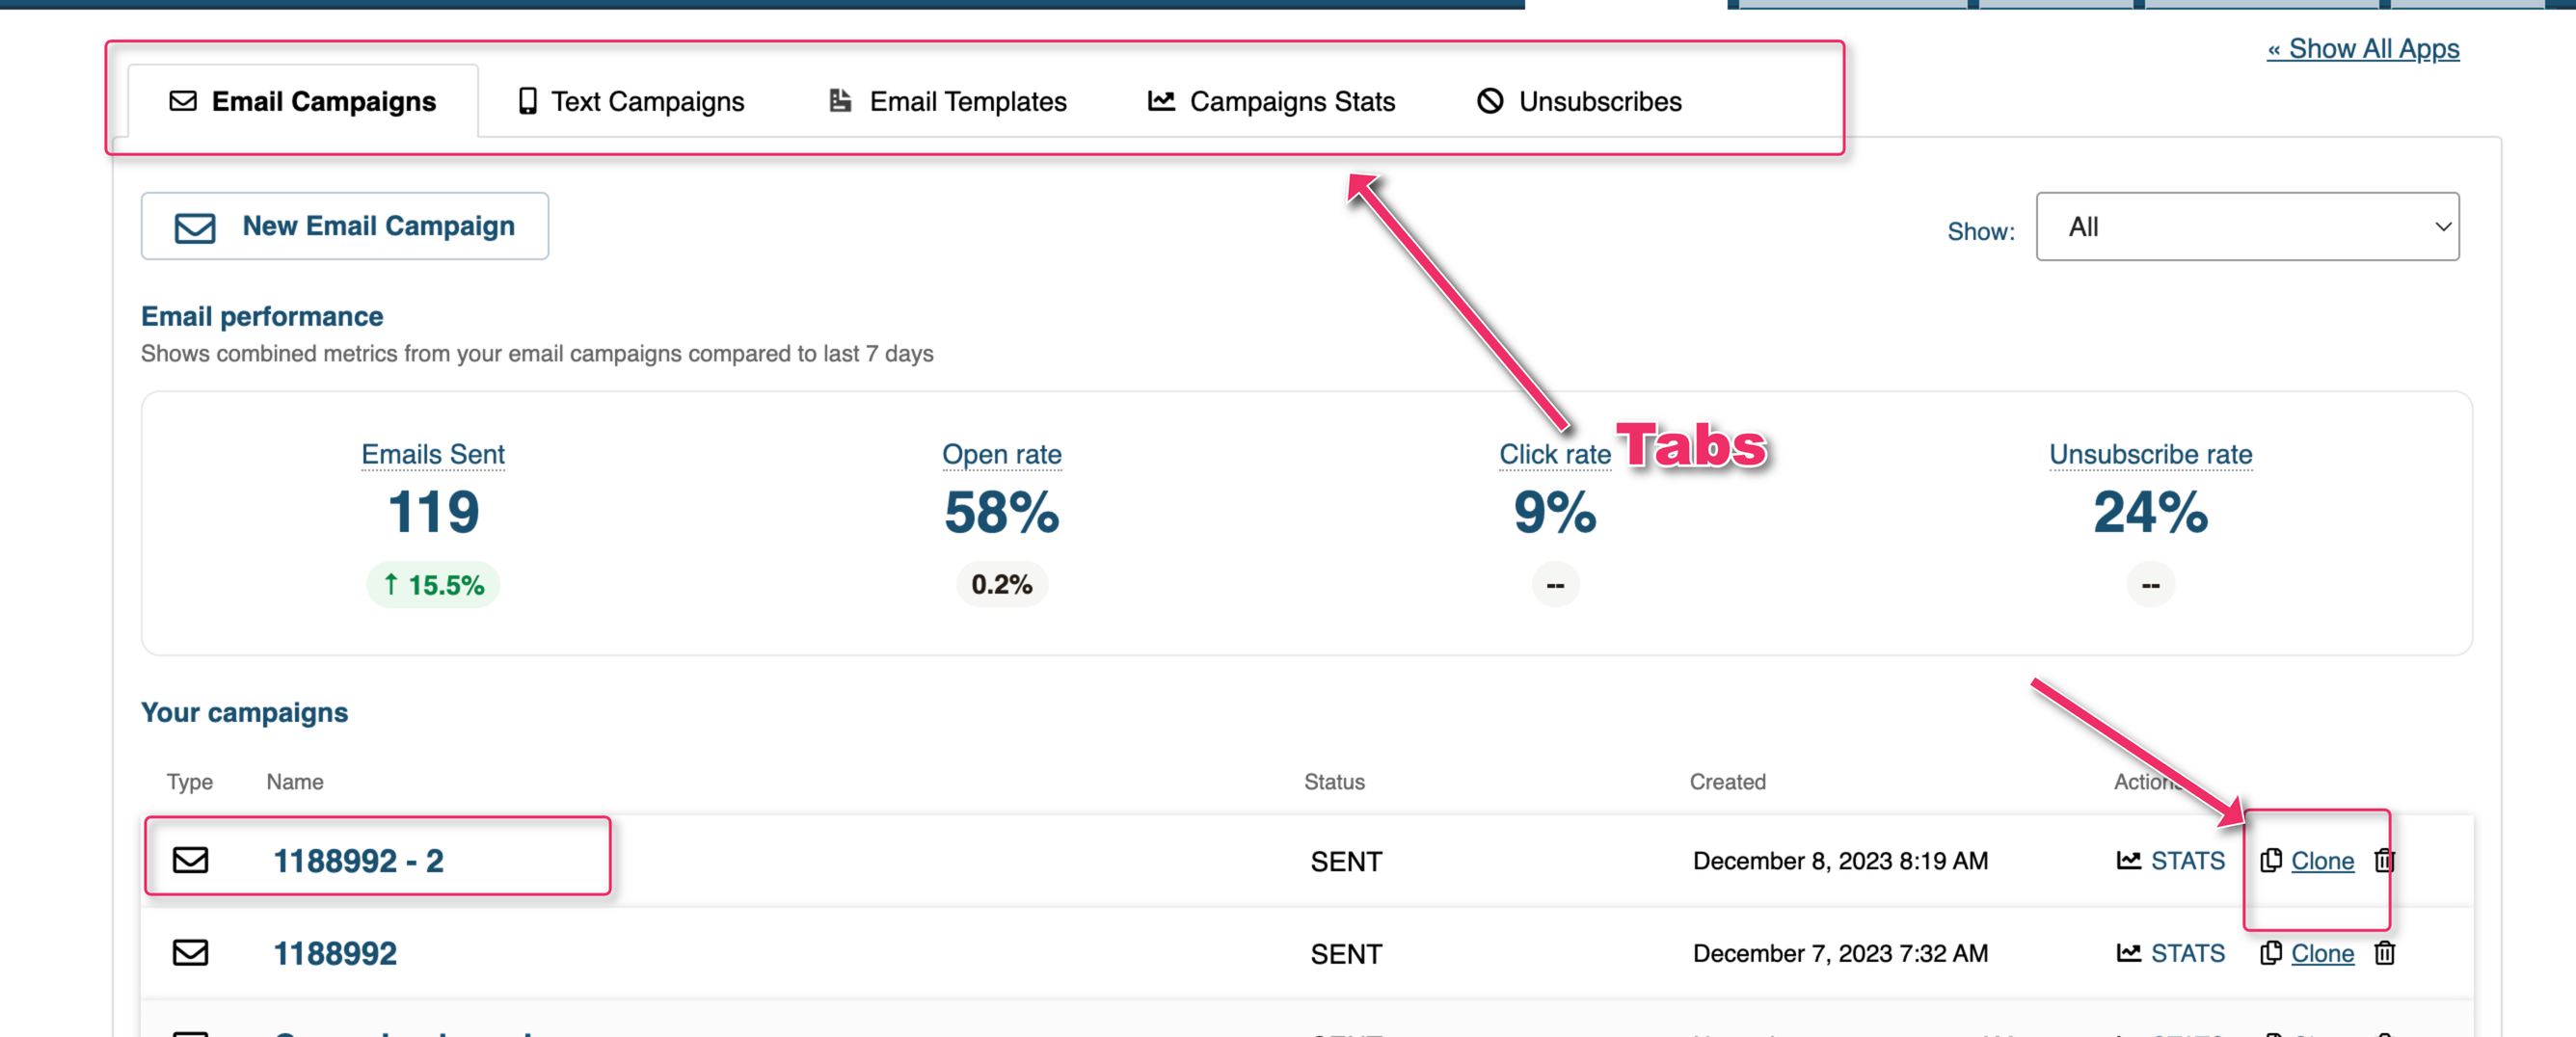Image resolution: width=2576 pixels, height=1037 pixels.
Task: Click the envelope icon next to 1188992 - 2
Action: (190, 860)
